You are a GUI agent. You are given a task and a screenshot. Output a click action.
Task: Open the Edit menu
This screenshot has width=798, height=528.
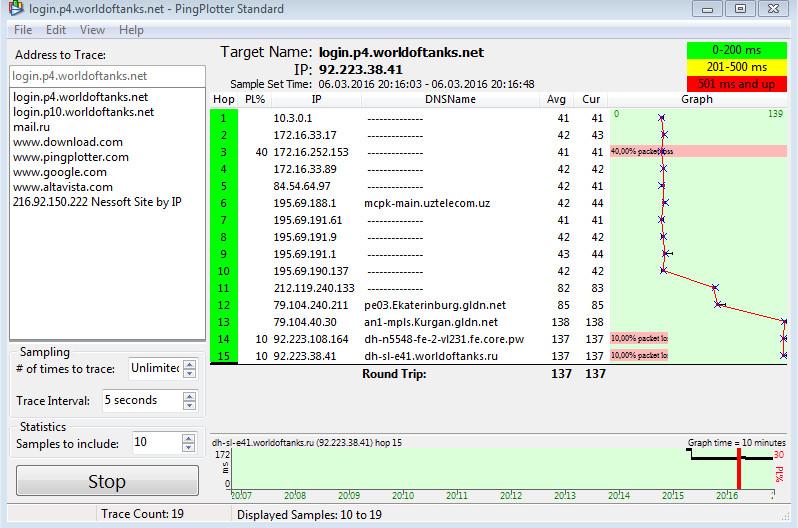click(56, 30)
